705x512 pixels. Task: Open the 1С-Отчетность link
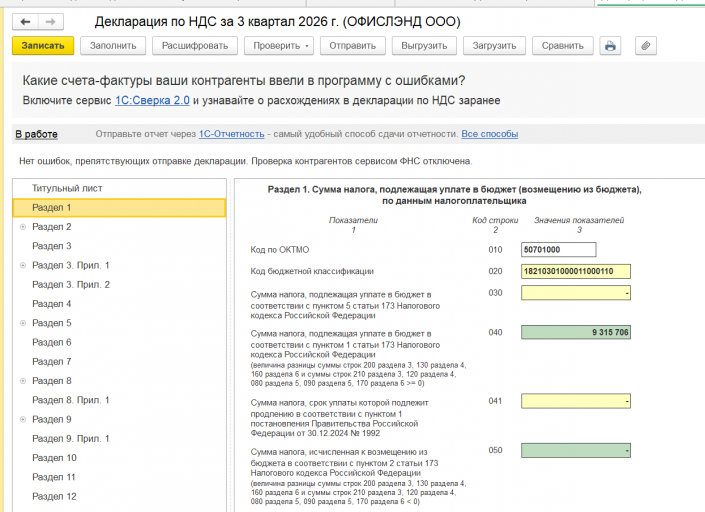(232, 134)
